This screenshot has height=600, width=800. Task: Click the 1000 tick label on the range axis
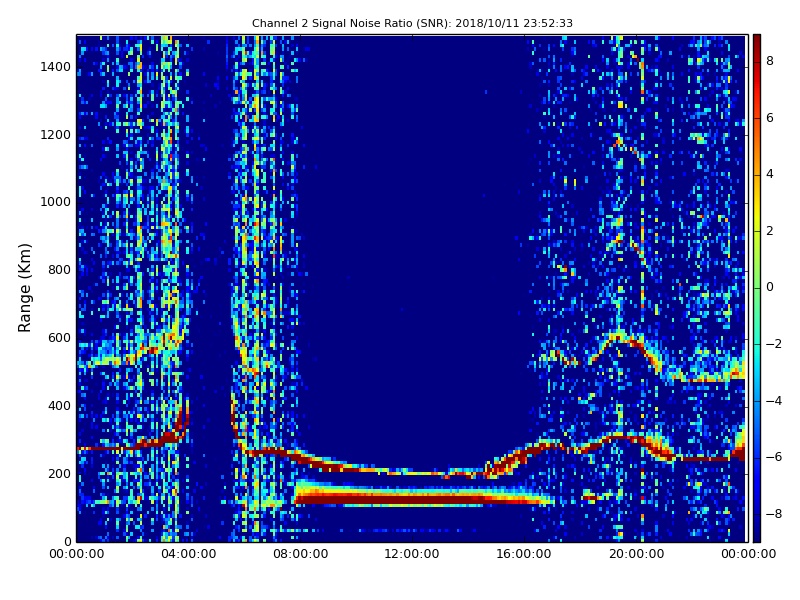click(56, 202)
